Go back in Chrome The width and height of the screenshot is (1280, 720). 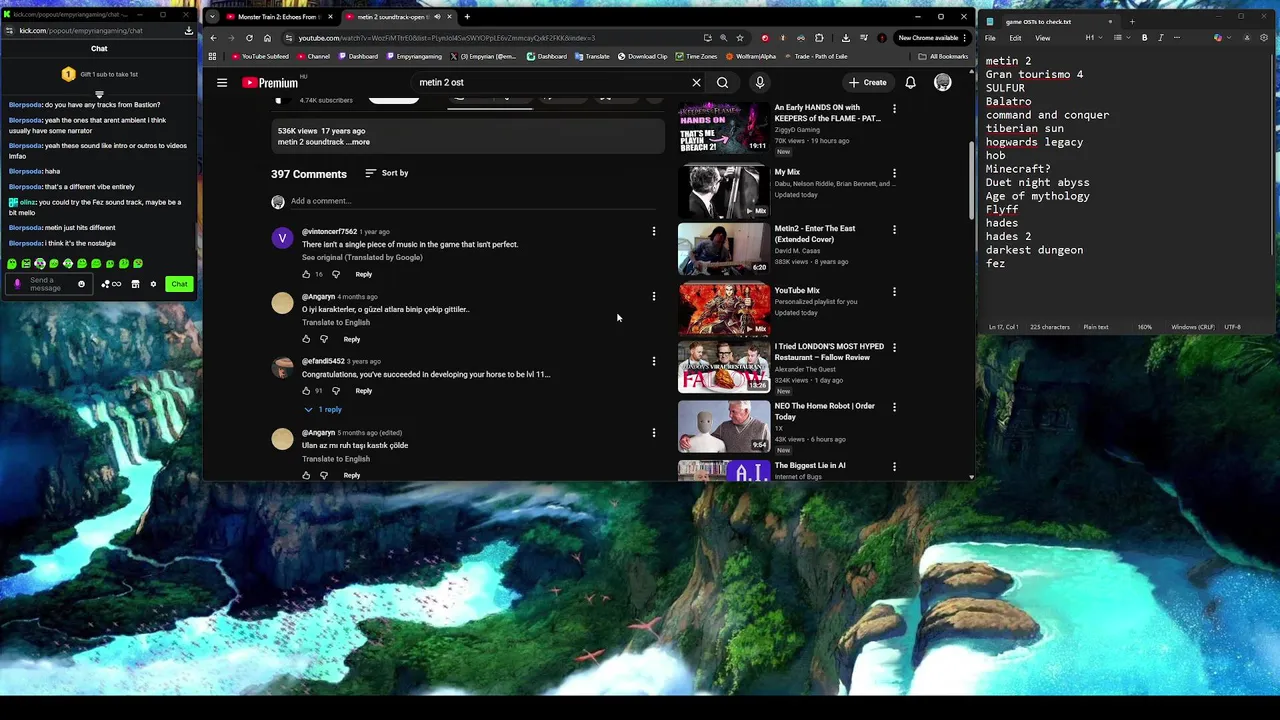point(213,38)
